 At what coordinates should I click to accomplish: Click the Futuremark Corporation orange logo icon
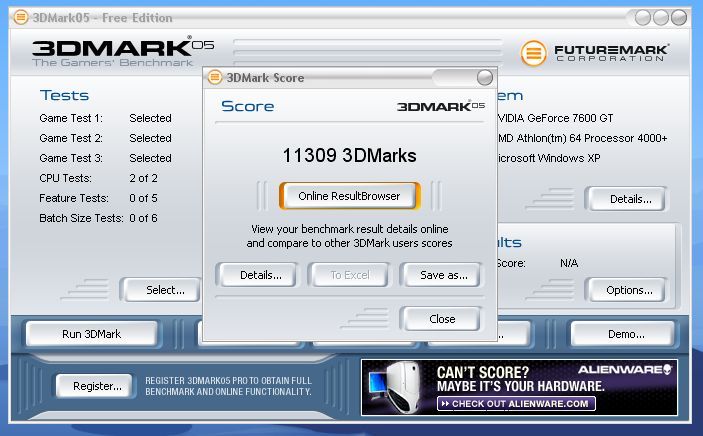(533, 53)
